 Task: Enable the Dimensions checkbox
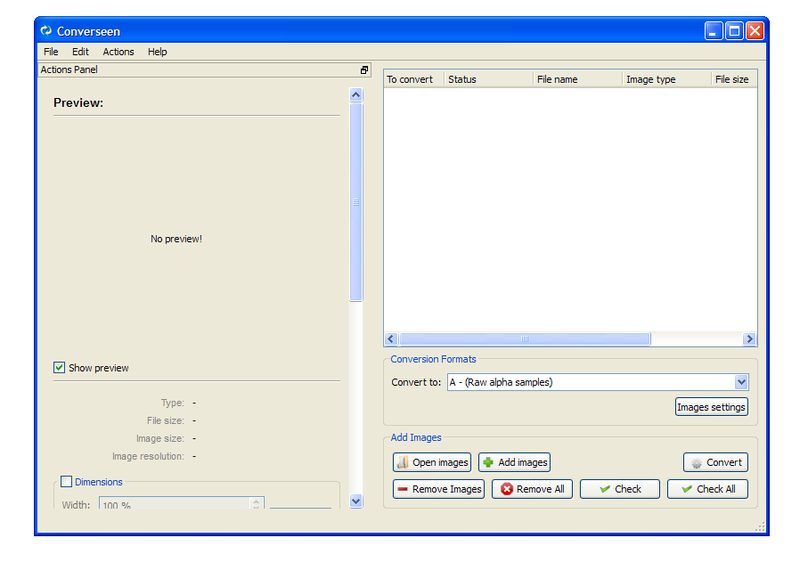pyautogui.click(x=66, y=481)
